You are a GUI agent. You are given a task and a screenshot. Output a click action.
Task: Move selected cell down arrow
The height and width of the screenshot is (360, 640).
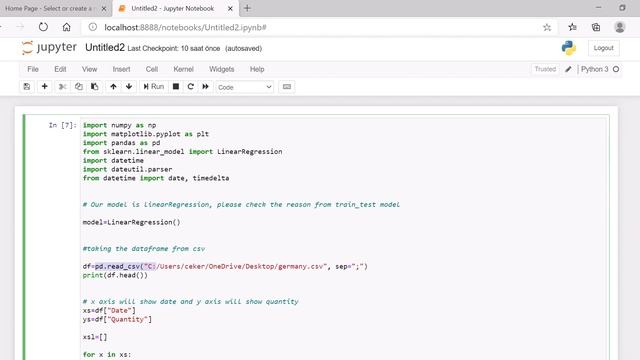click(129, 87)
